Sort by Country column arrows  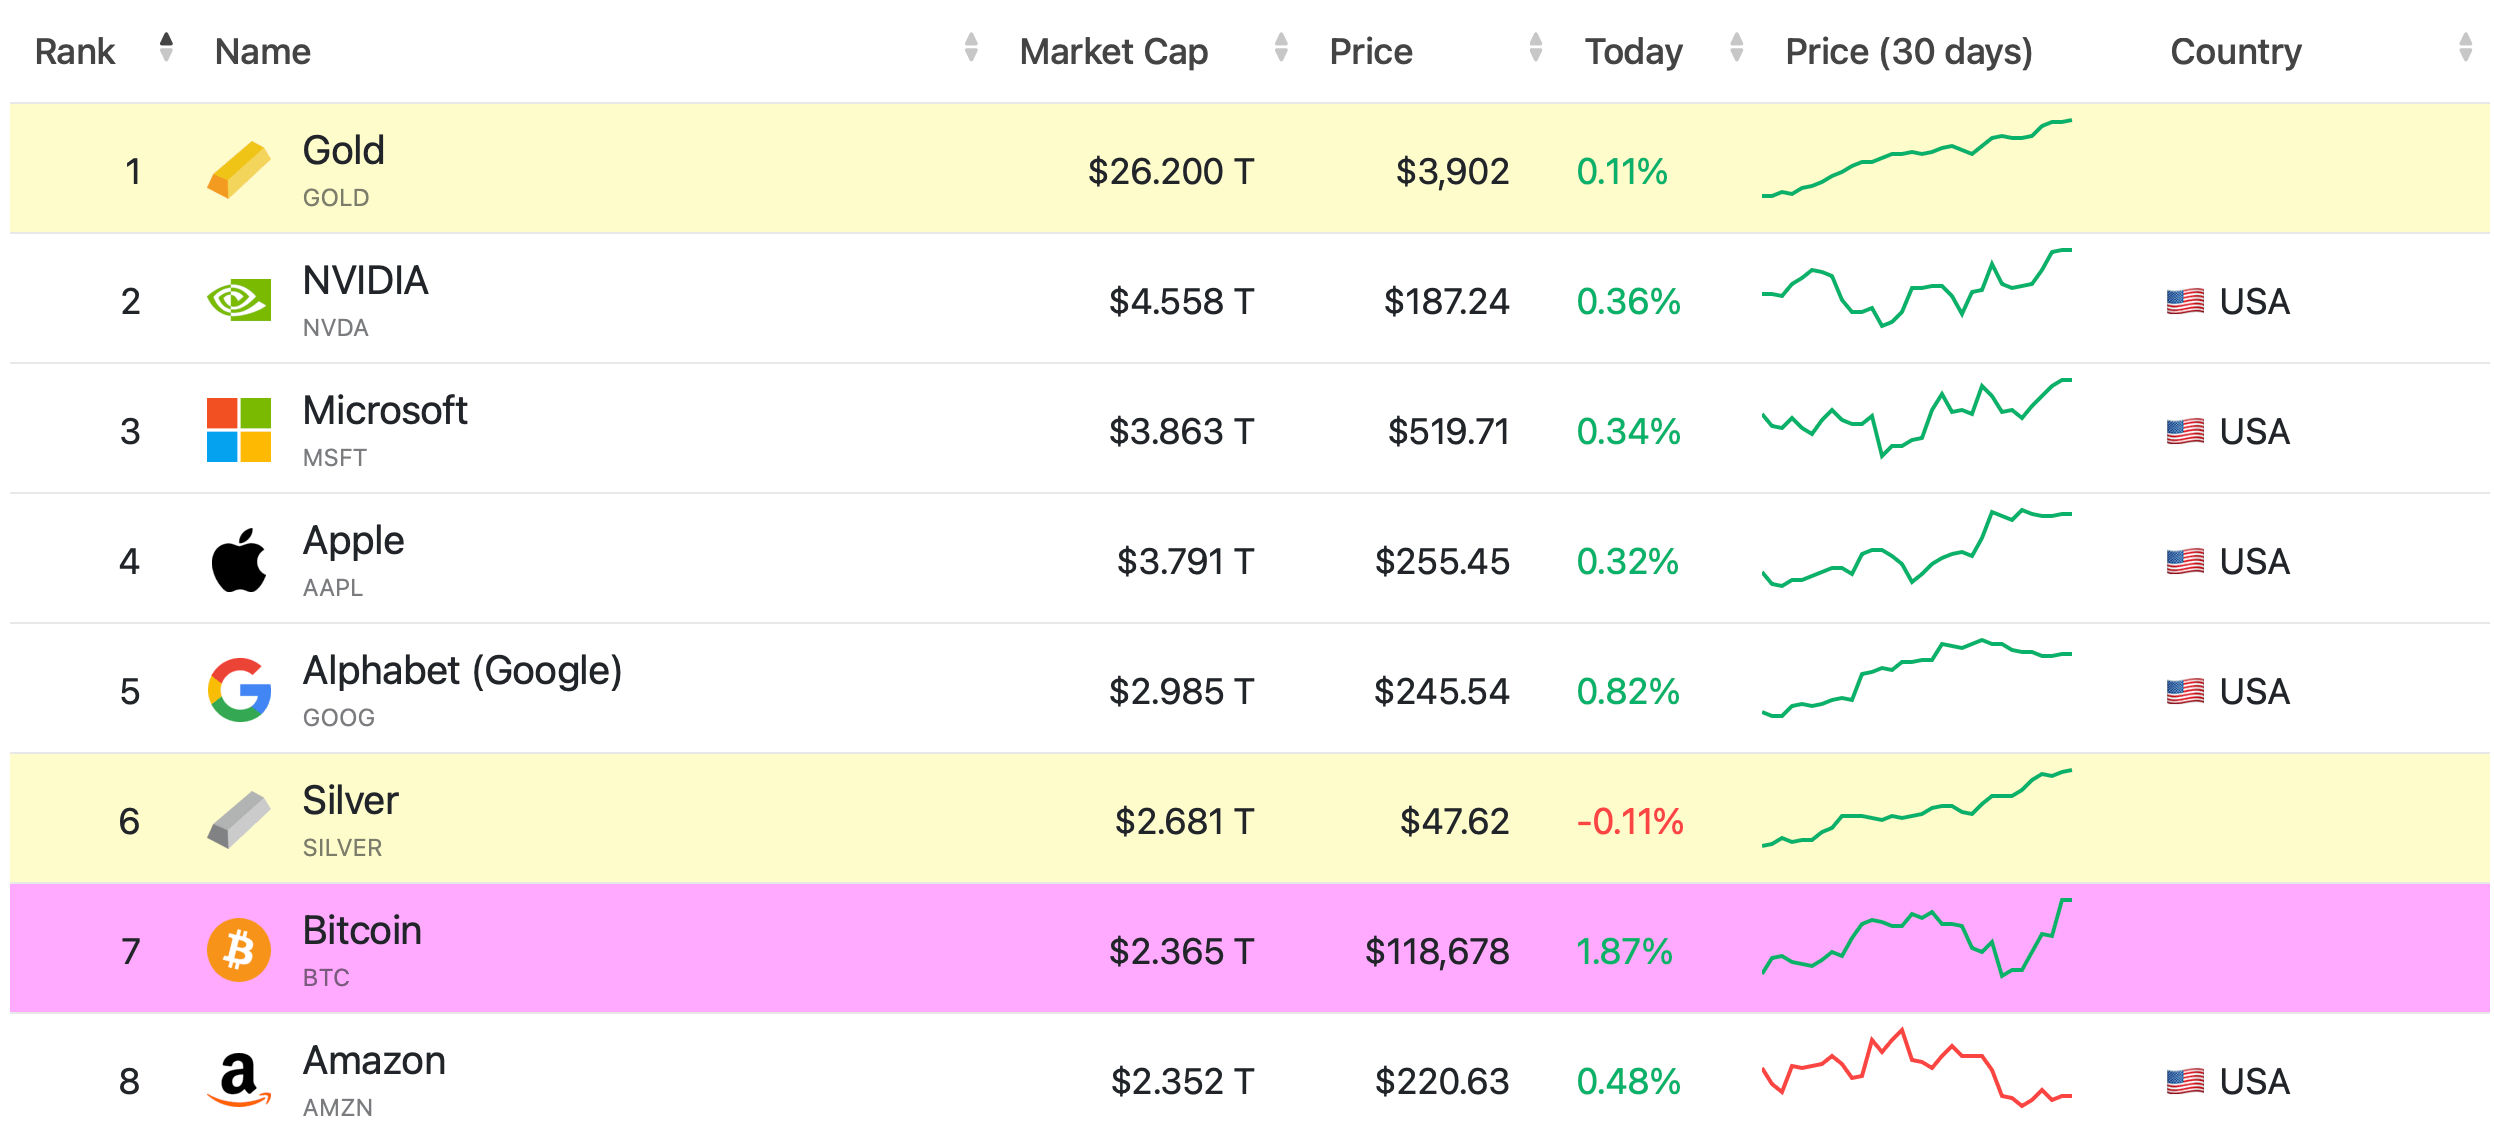tap(2465, 47)
